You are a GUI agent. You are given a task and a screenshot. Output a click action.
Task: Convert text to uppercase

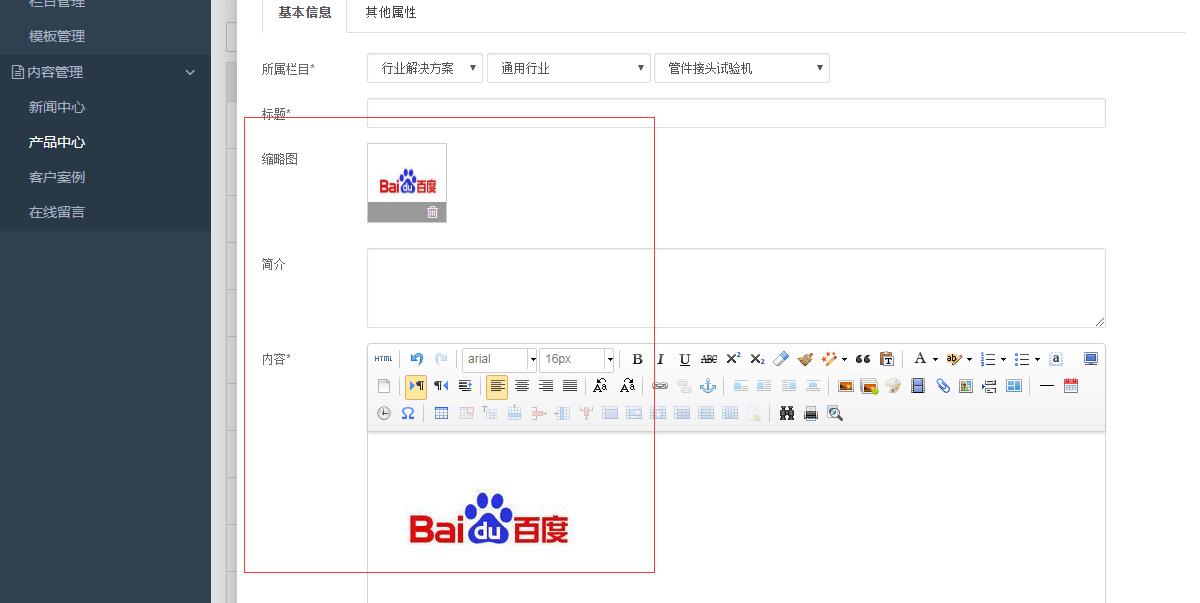click(600, 386)
